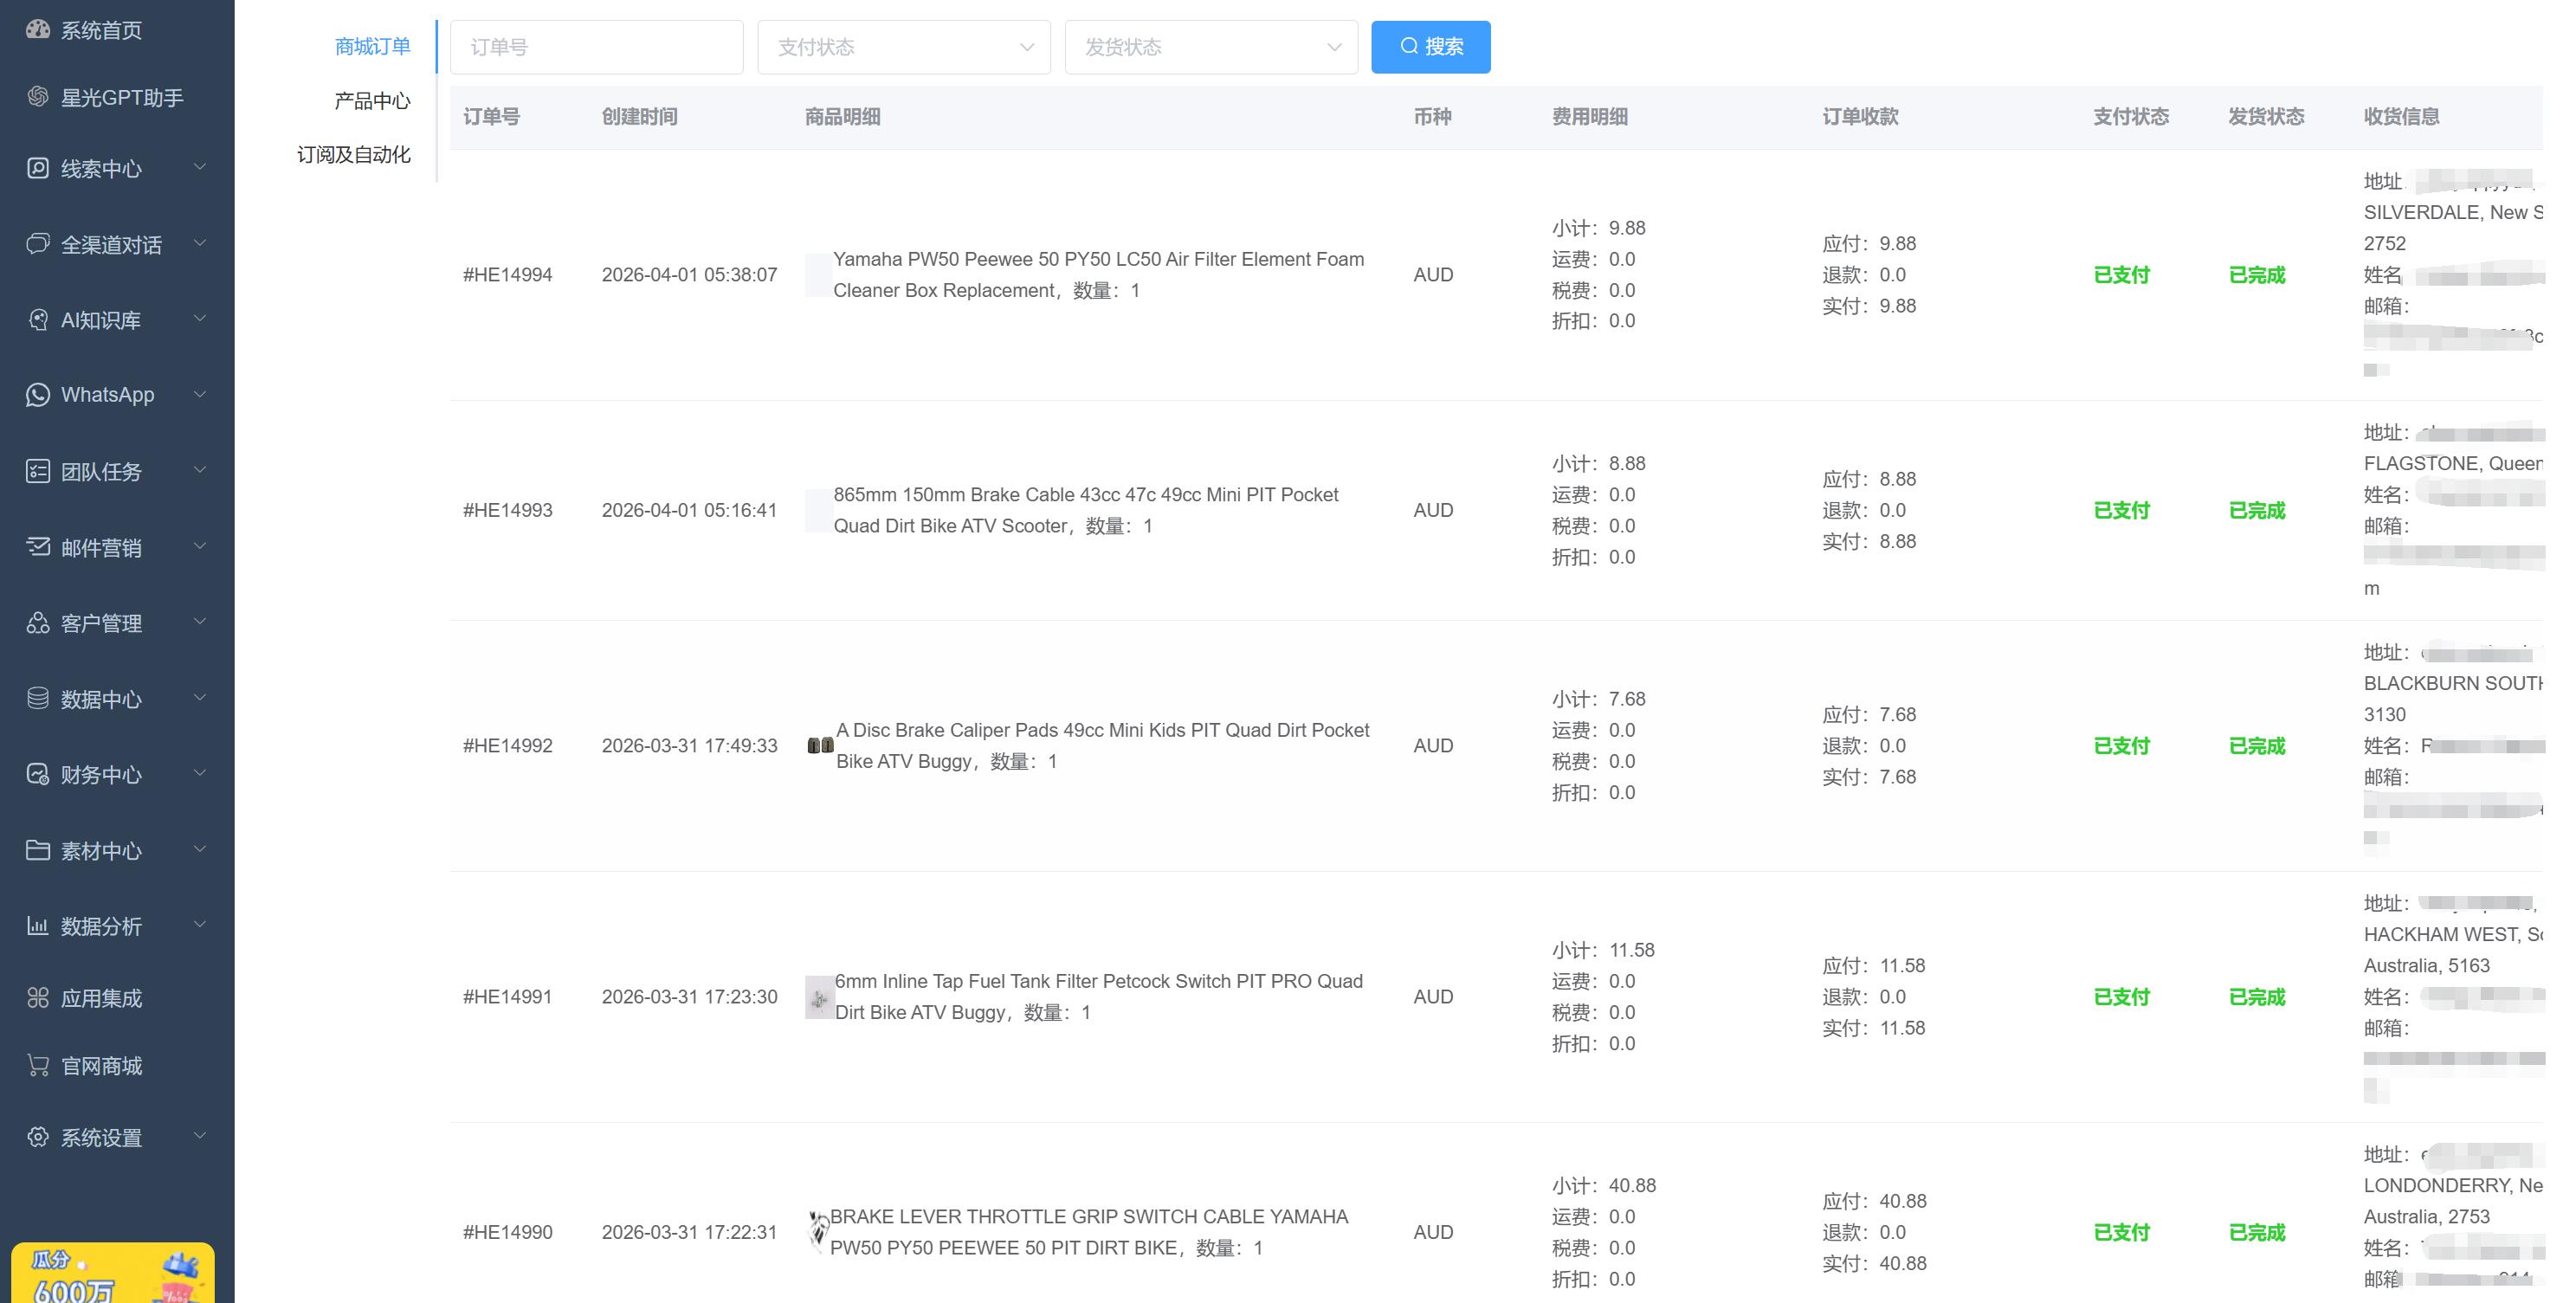
Task: Click the 官网商城 shopping cart icon
Action: pyautogui.click(x=38, y=1065)
